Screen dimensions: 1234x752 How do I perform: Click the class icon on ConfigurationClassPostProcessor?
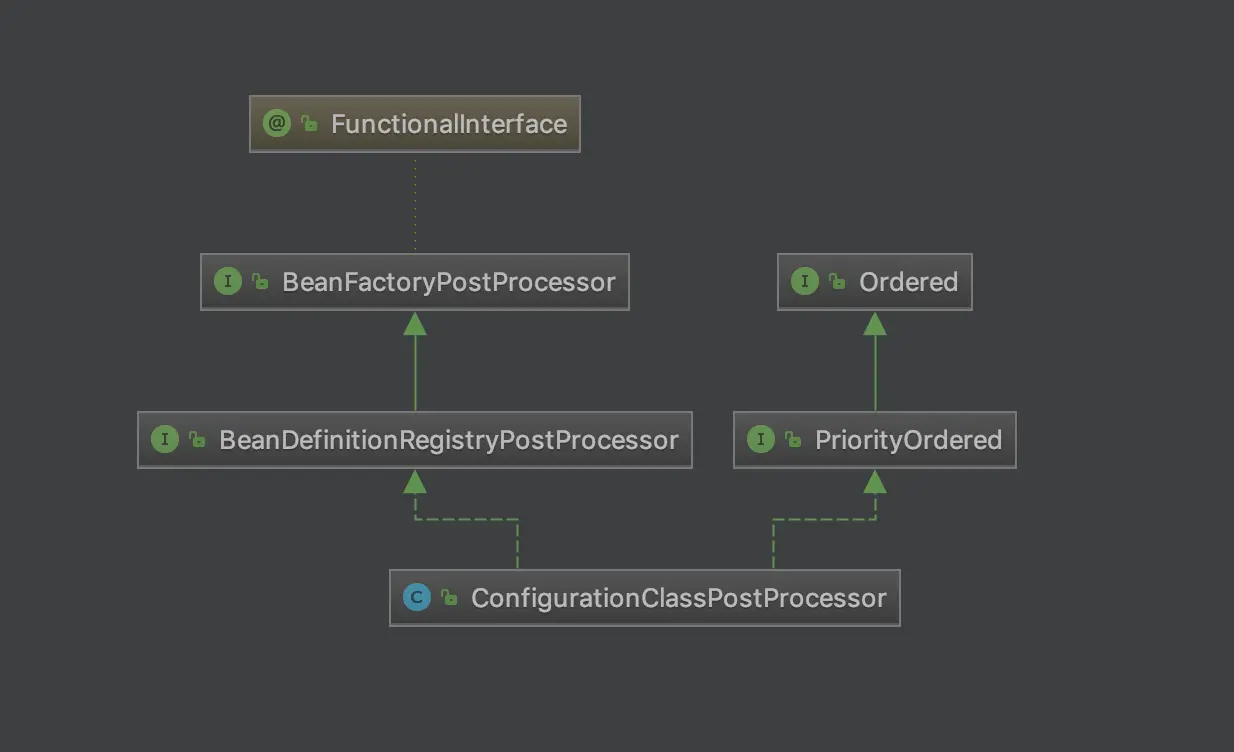417,597
